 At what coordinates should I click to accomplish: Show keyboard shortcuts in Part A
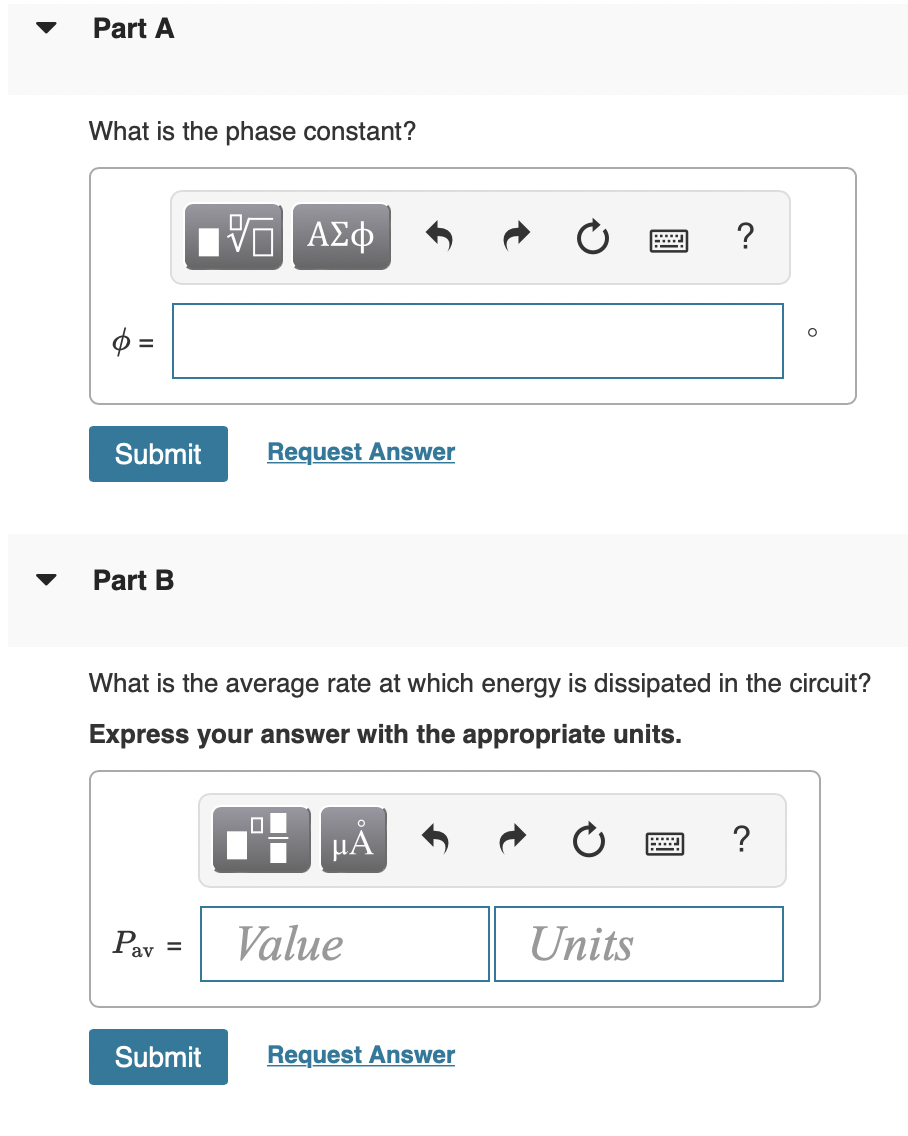point(669,240)
